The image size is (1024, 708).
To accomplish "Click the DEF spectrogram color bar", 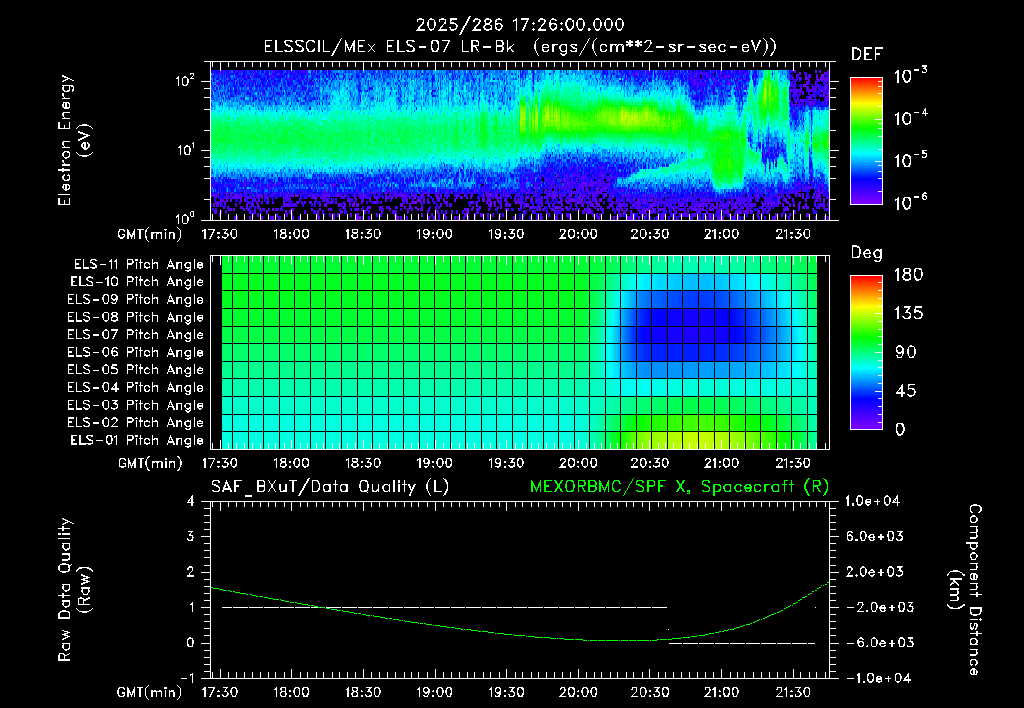I will click(866, 140).
